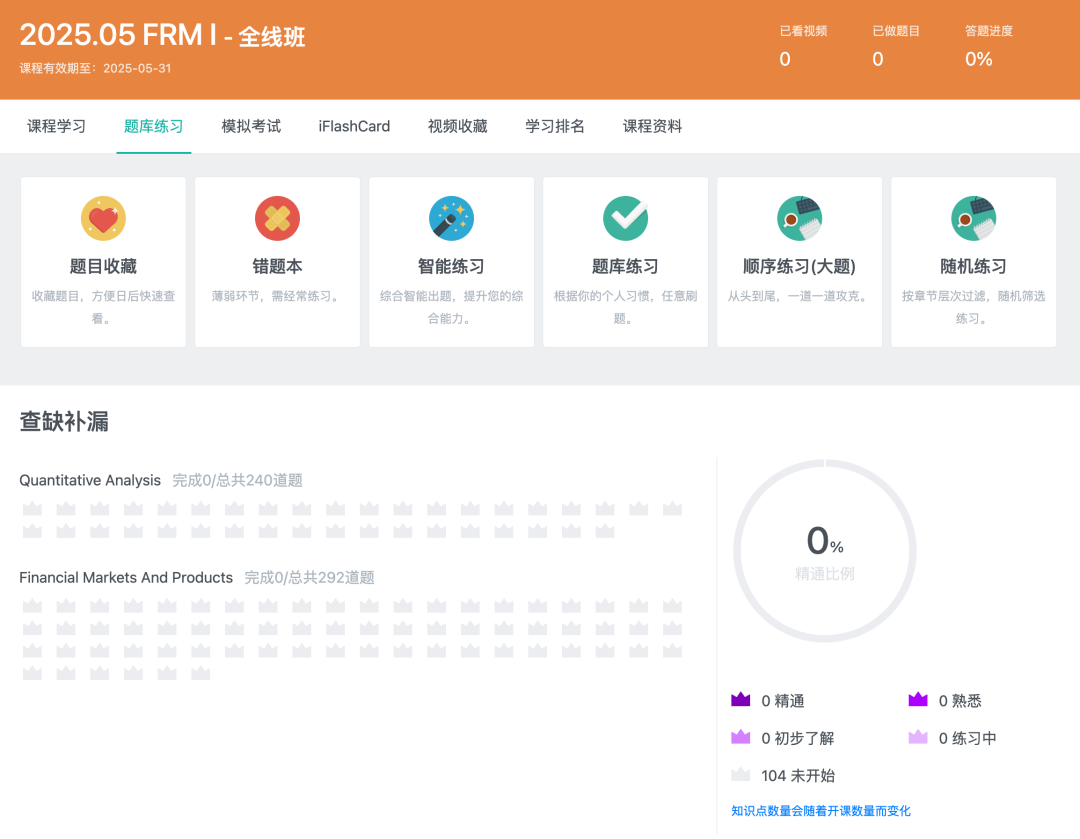Click the Quantitative Analysis heading

(x=90, y=480)
